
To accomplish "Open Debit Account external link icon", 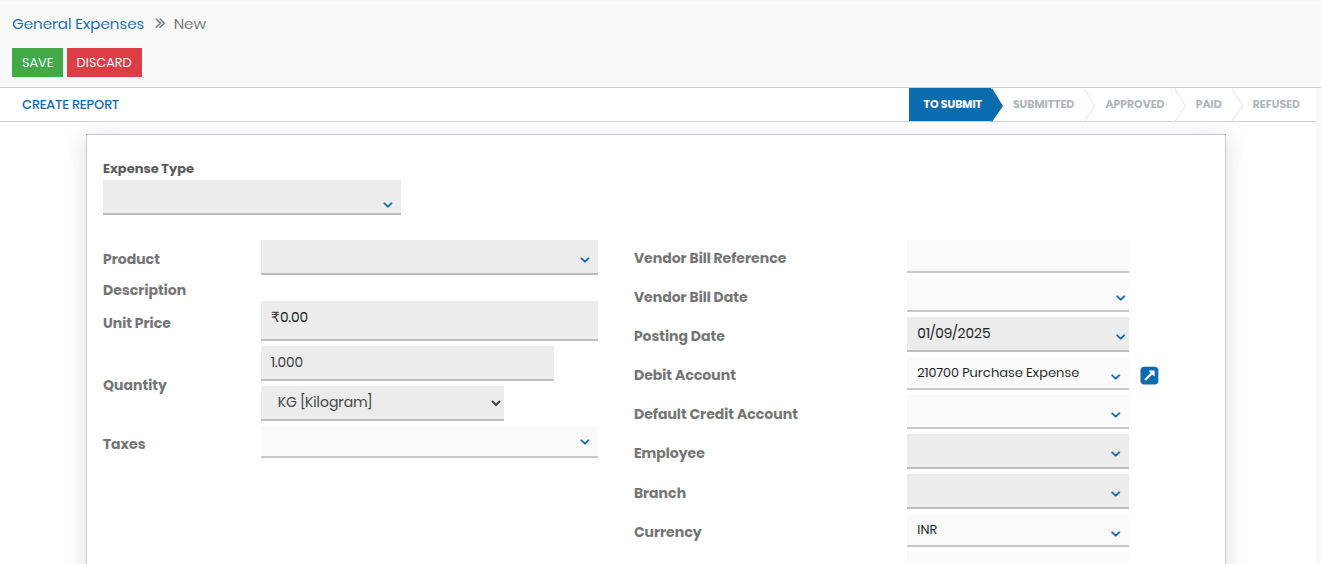I will click(1149, 375).
